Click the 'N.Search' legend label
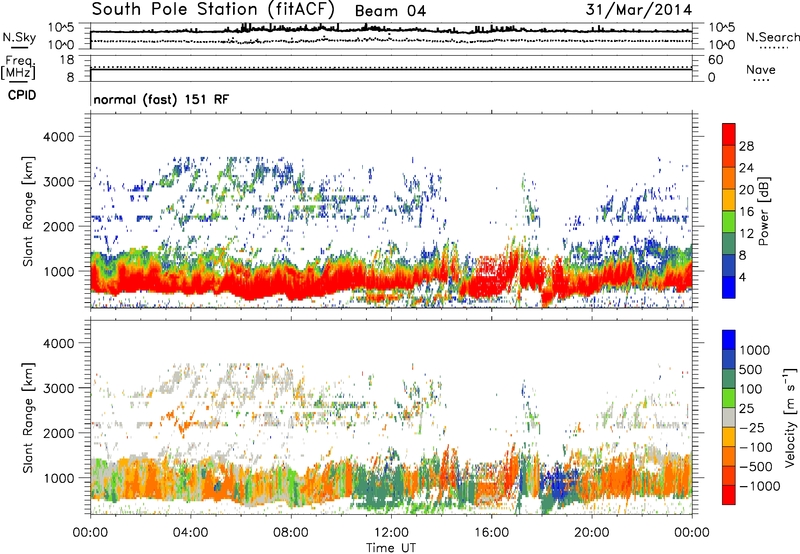 pos(772,37)
